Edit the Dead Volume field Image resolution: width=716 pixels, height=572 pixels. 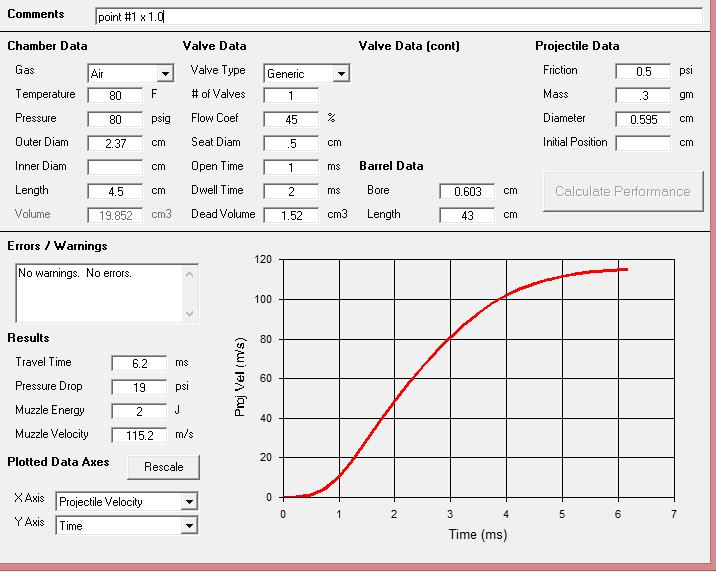(291, 215)
